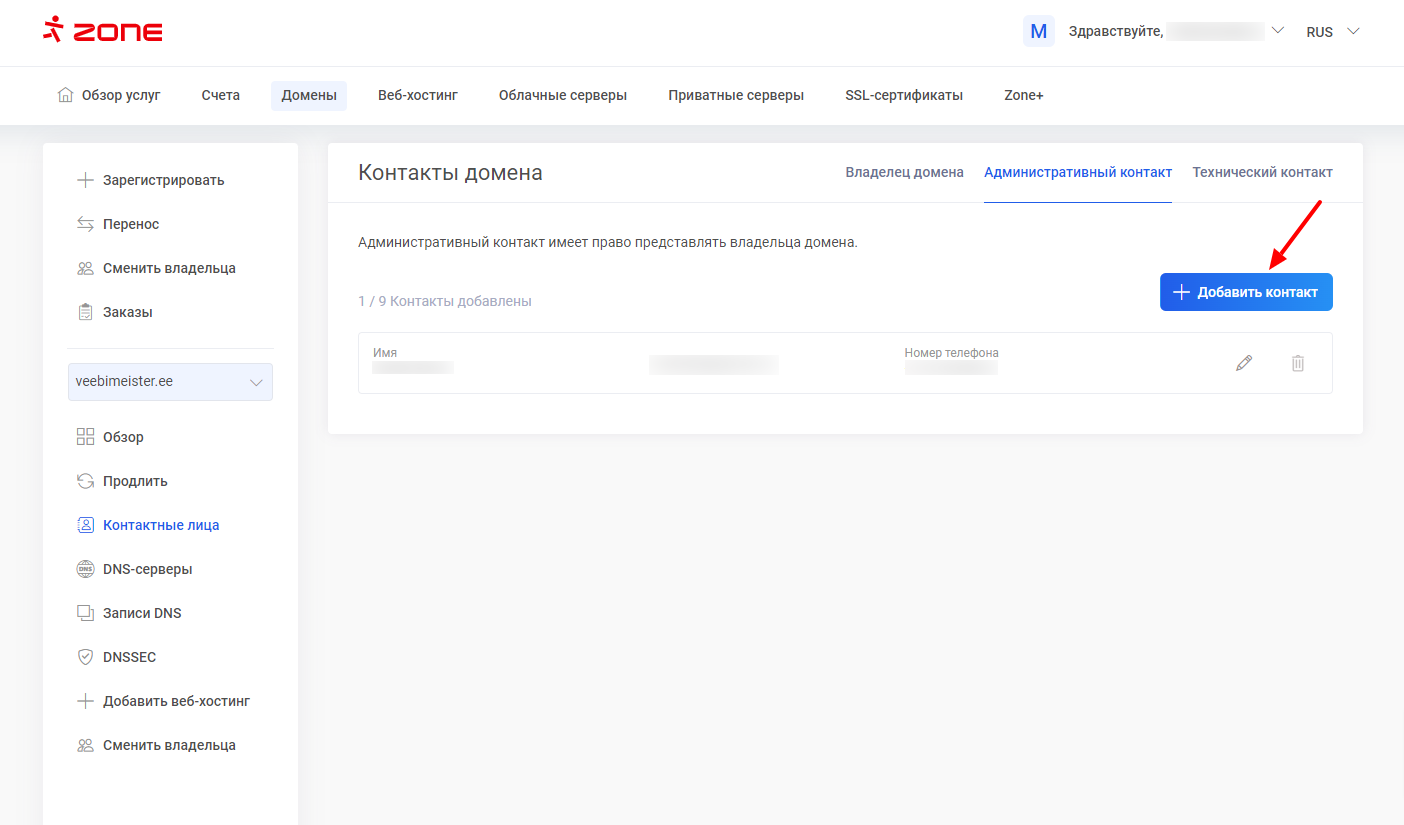Open DNS-серверы in the sidebar
This screenshot has height=825, width=1404.
[x=147, y=569]
